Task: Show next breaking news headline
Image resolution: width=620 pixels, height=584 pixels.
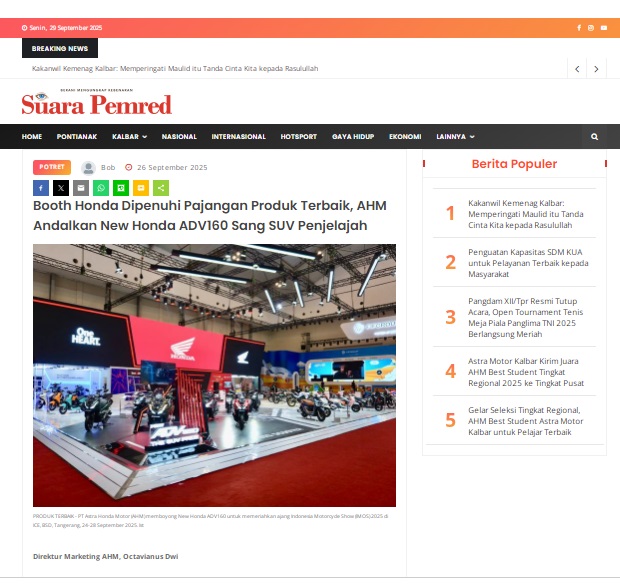Action: click(597, 69)
